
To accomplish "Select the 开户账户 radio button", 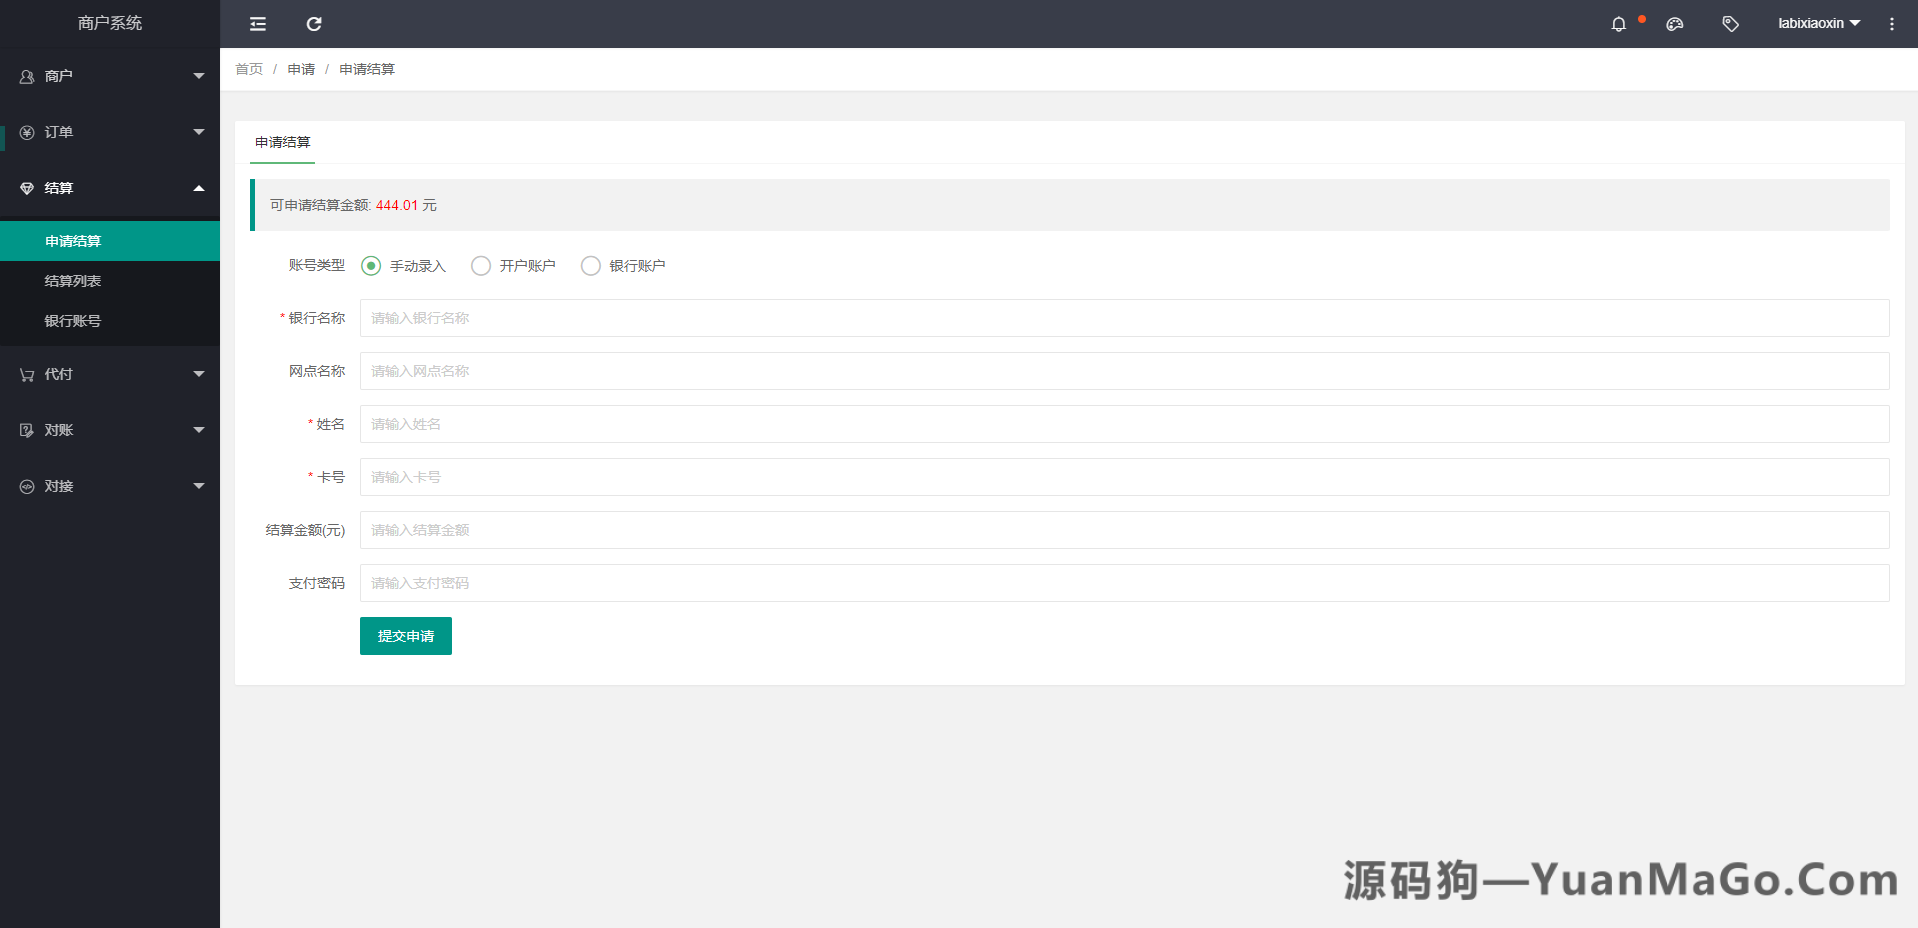I will 481,265.
